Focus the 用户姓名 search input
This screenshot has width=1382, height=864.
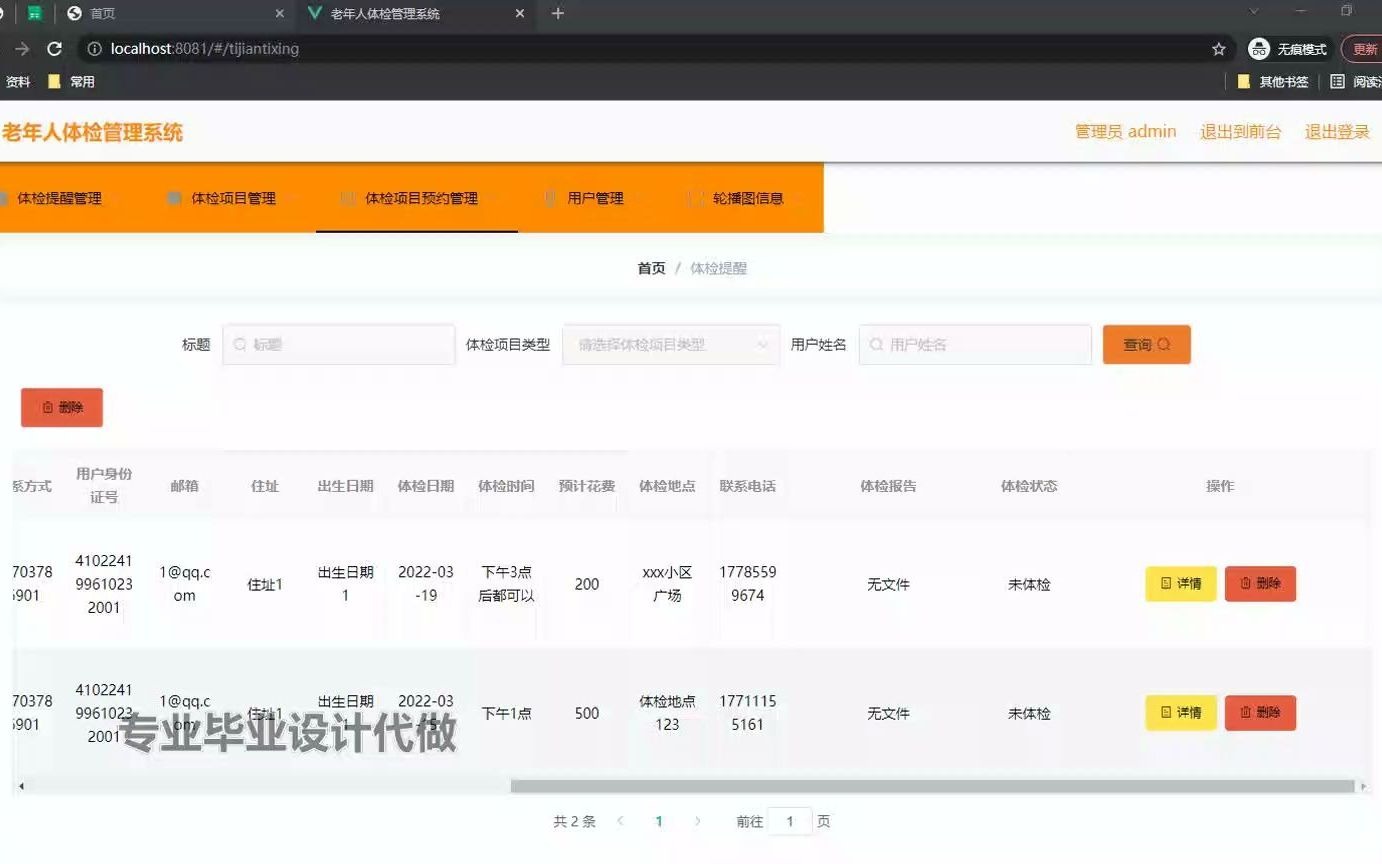click(975, 344)
